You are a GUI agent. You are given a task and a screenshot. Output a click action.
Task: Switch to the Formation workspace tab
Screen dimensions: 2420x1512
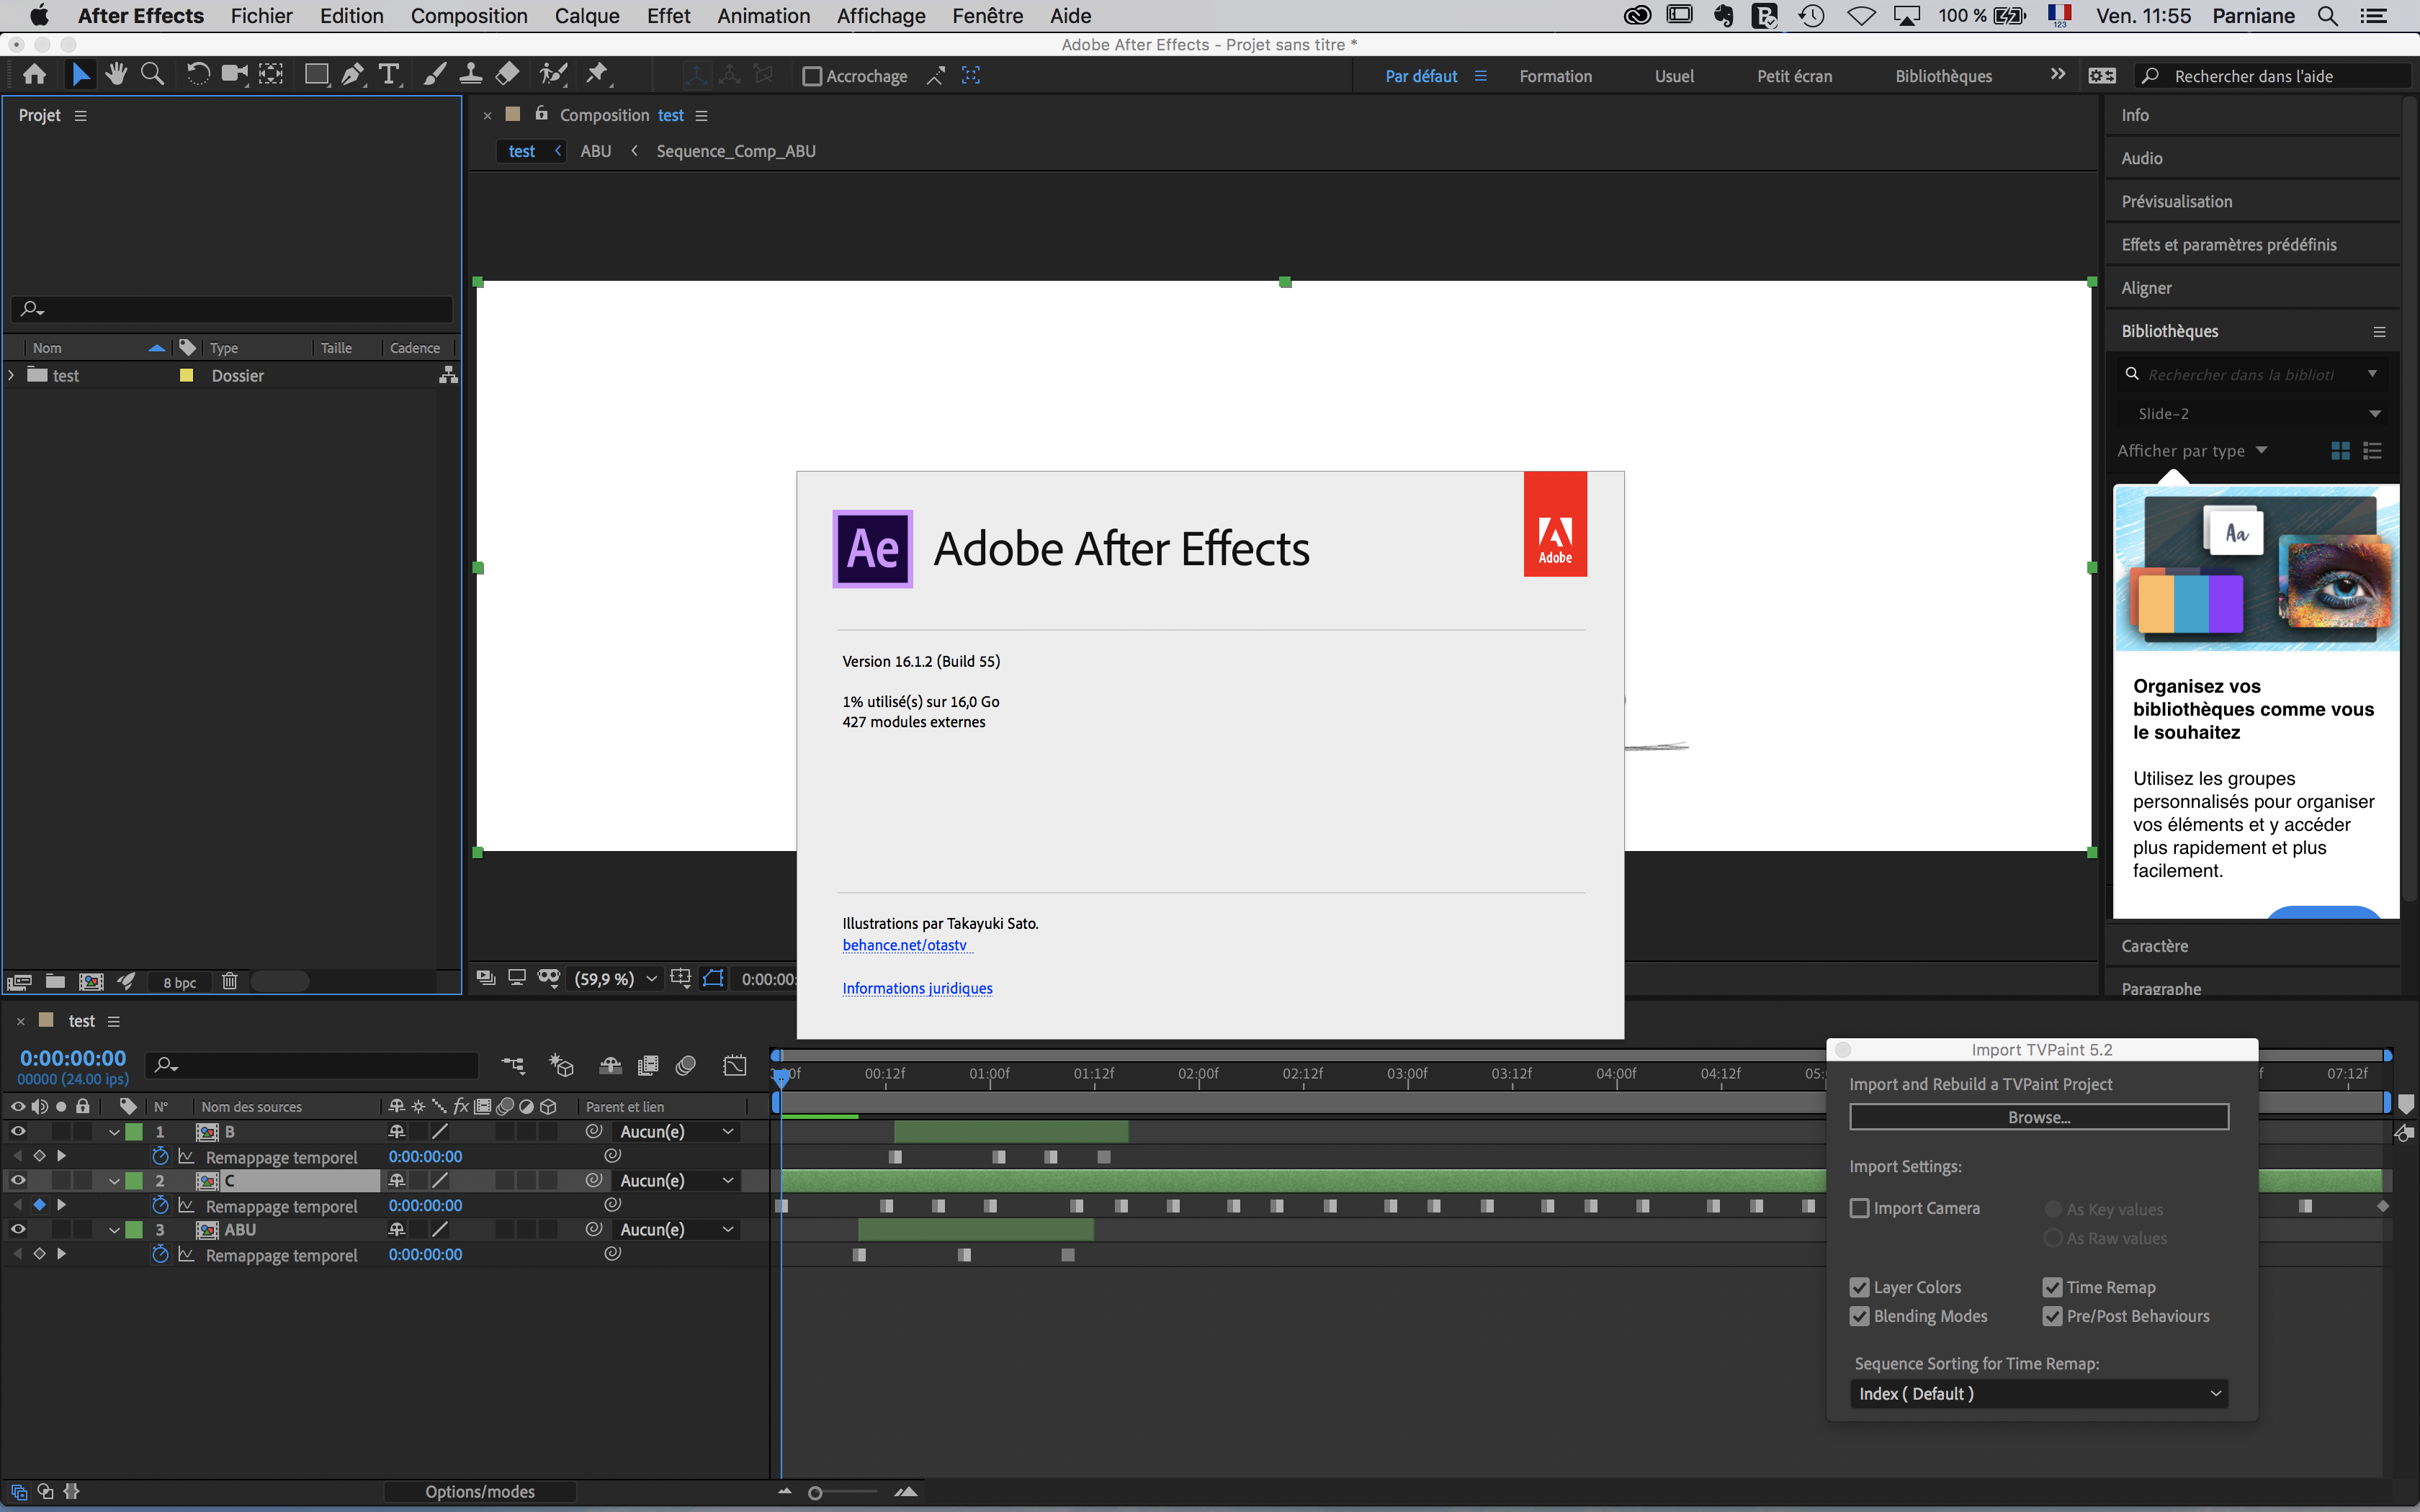(1555, 76)
